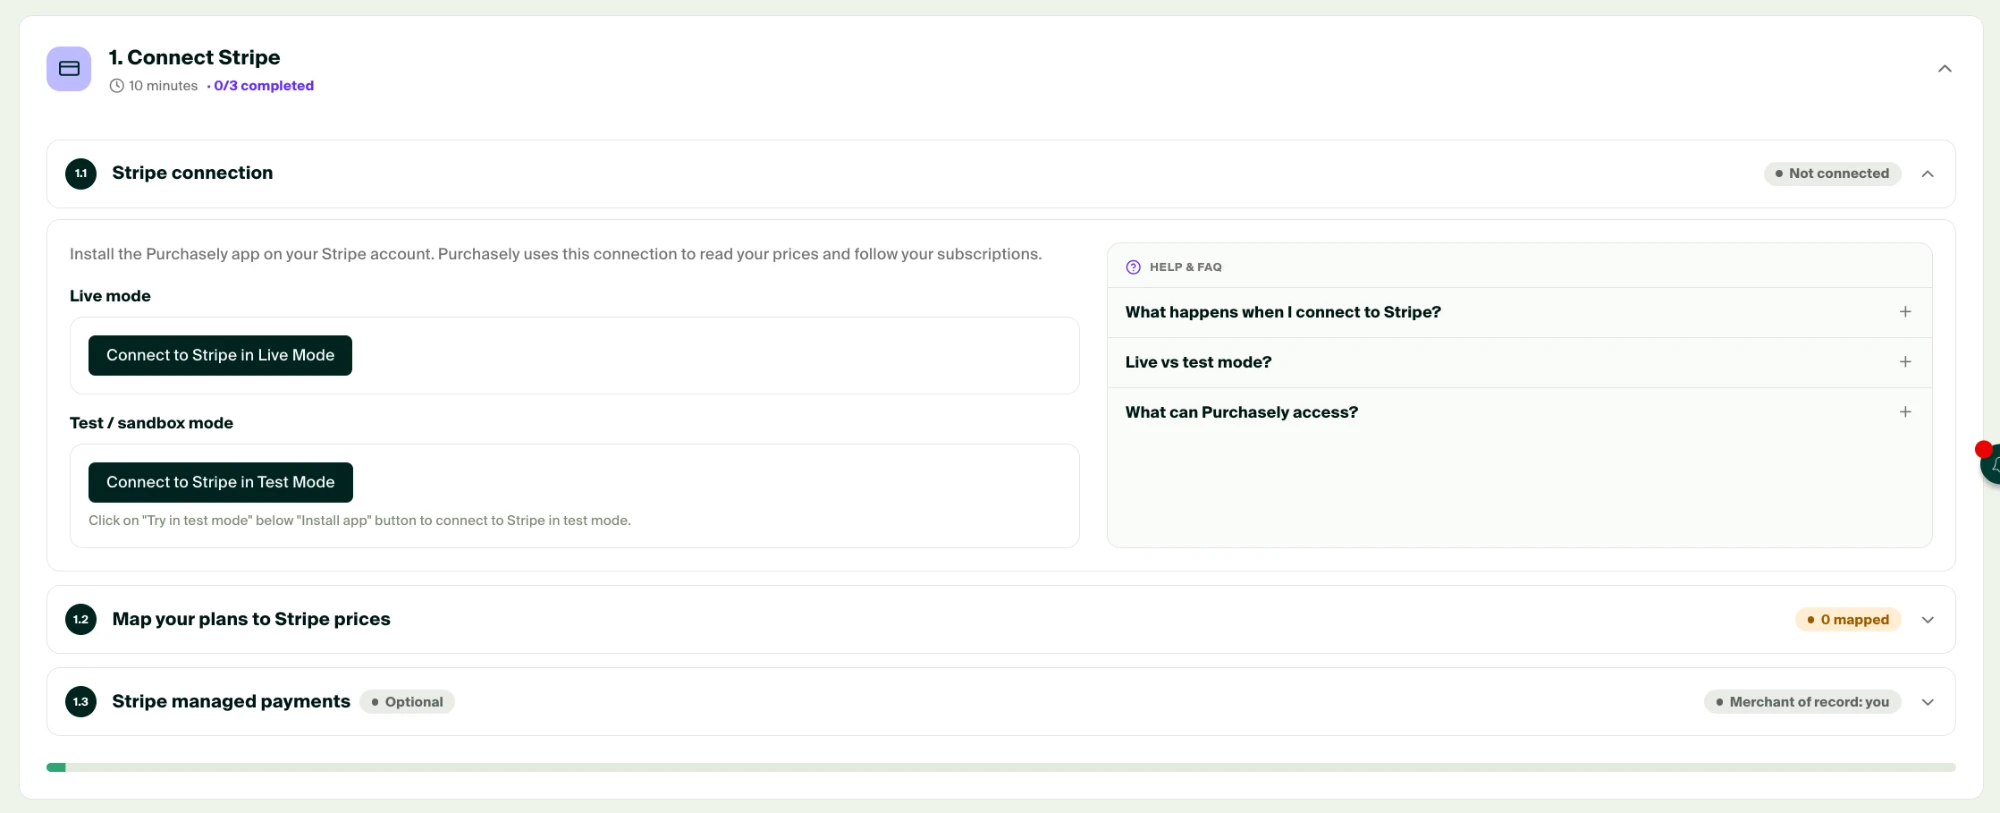Click Connect to Stripe in Test Mode

pyautogui.click(x=220, y=482)
